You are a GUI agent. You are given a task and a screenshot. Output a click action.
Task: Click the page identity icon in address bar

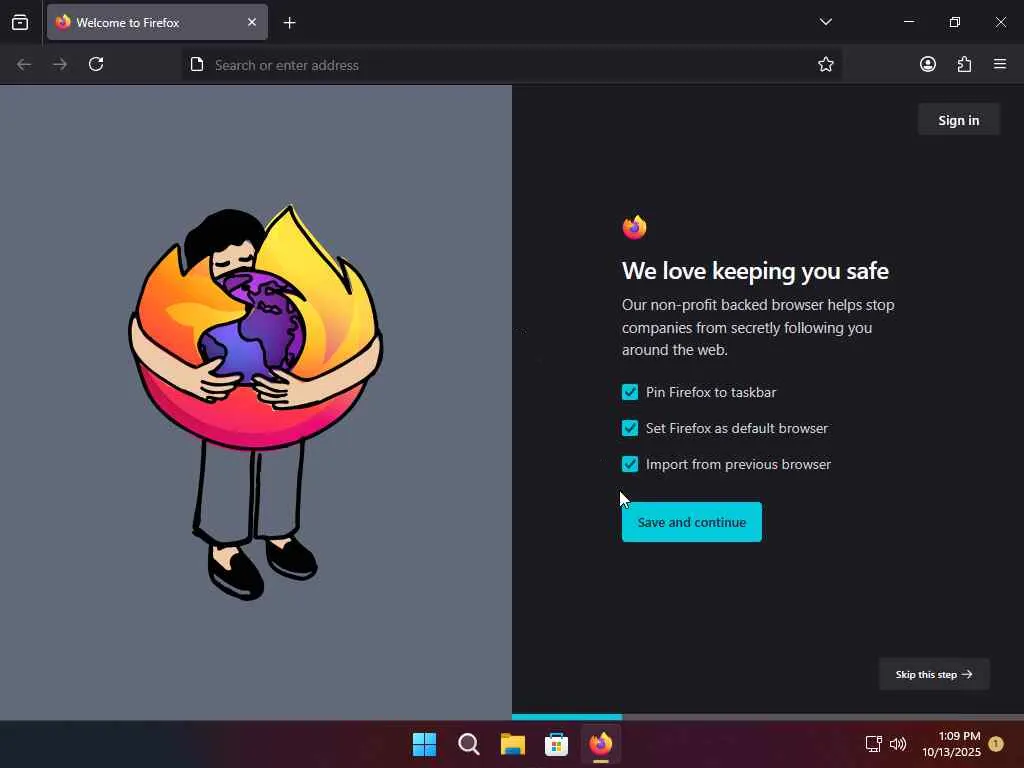pyautogui.click(x=197, y=64)
